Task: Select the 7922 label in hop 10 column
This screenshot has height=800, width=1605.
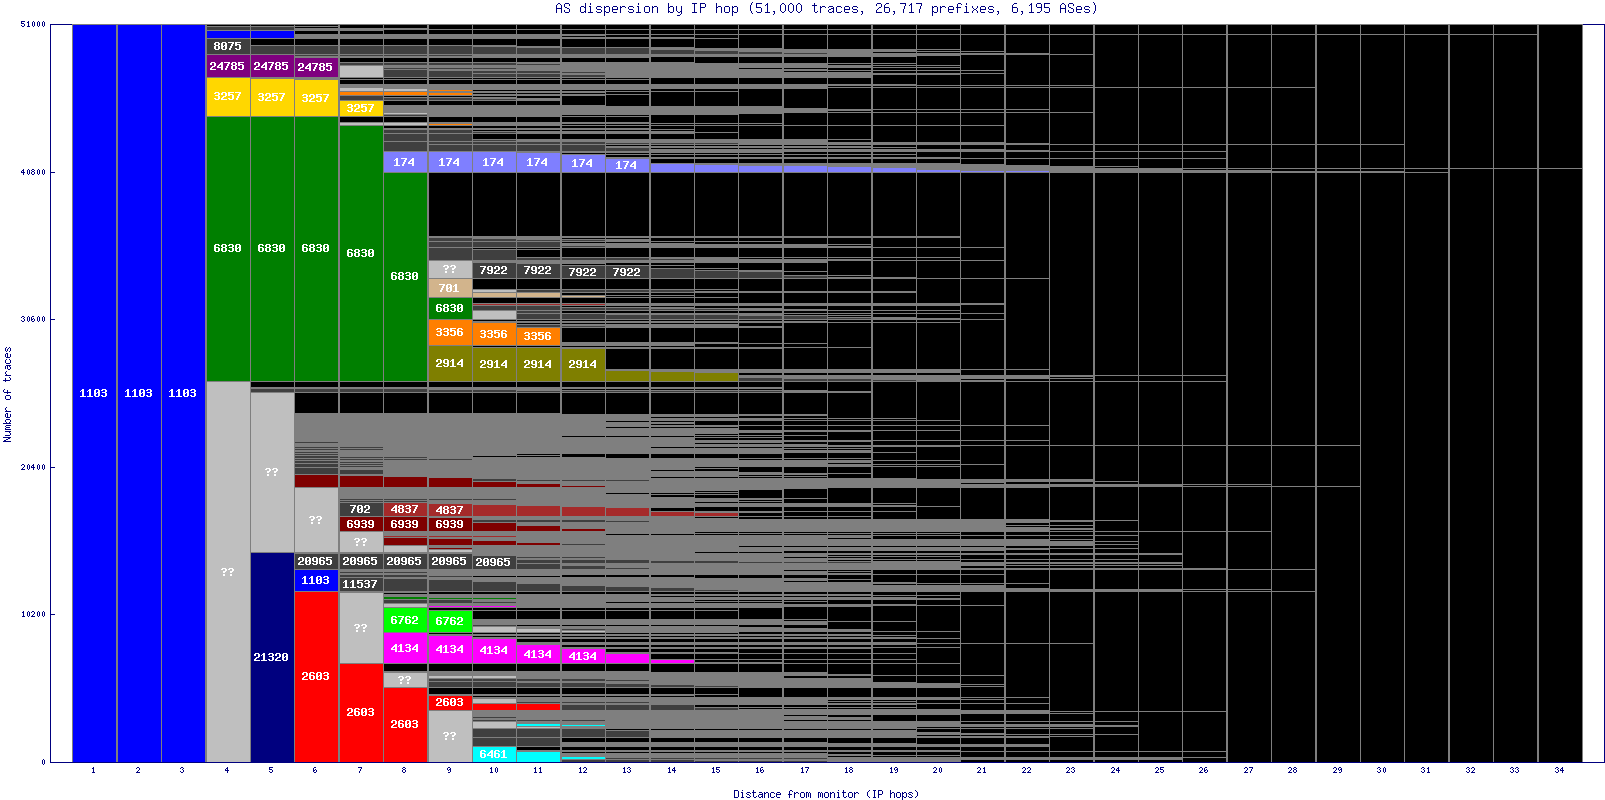Action: click(493, 270)
